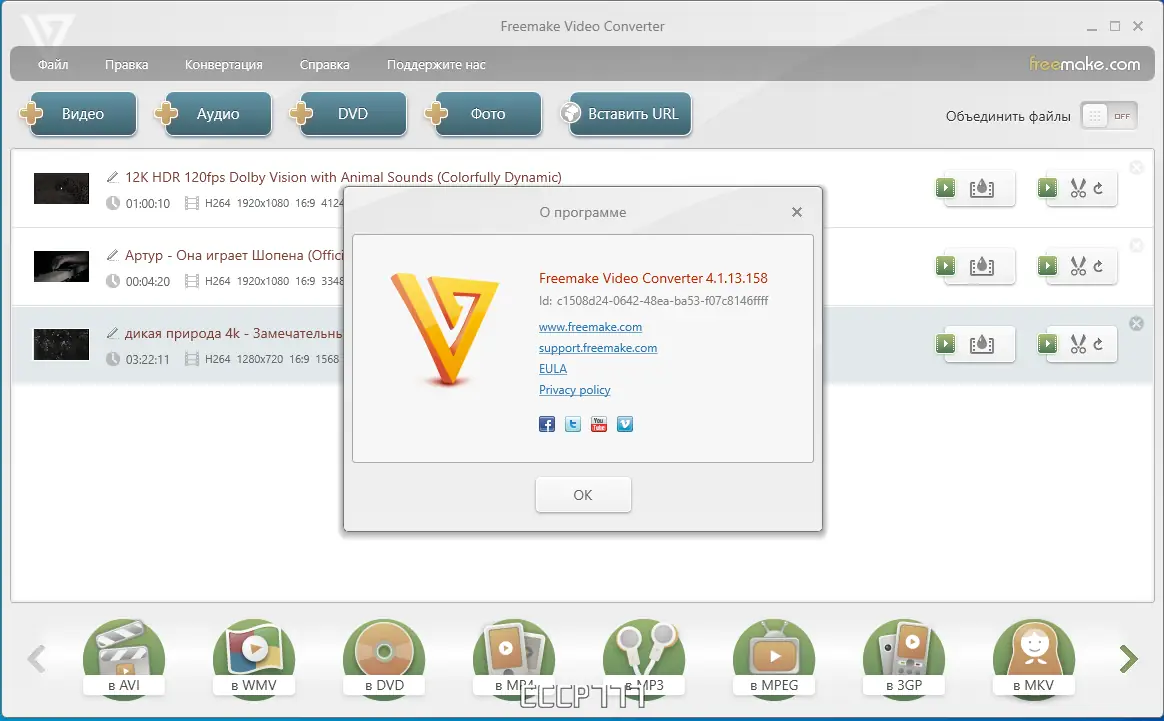Viewport: 1164px width, 721px height.
Task: Click the Фото add button
Action: [483, 114]
